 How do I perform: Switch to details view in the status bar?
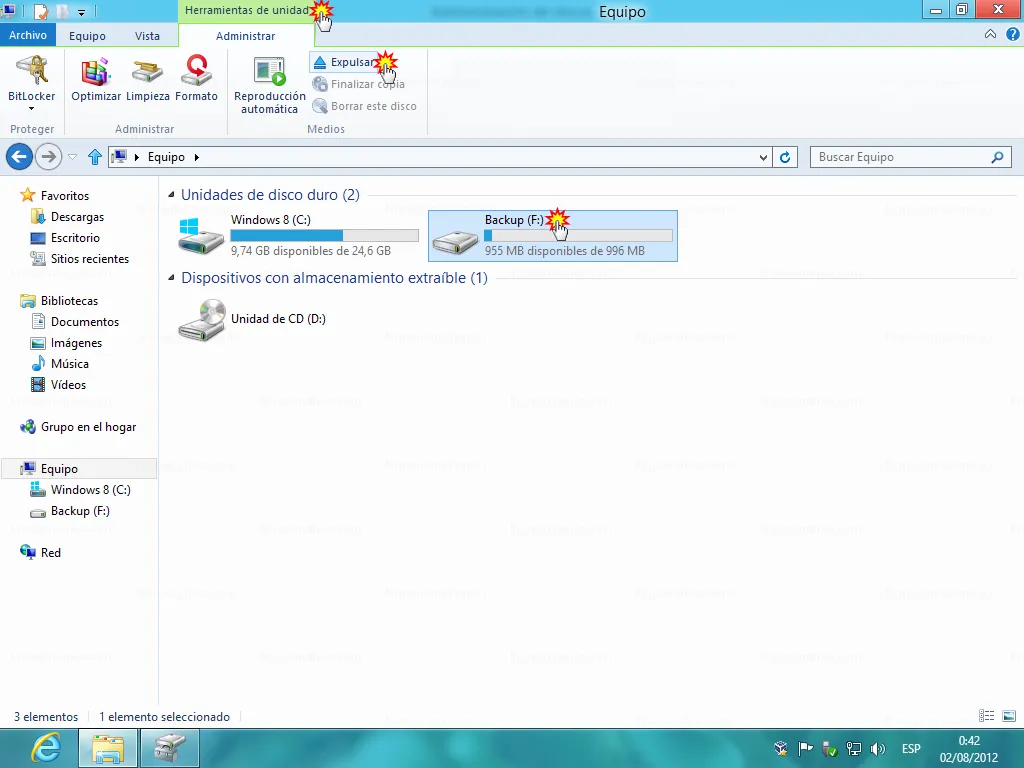coord(986,716)
